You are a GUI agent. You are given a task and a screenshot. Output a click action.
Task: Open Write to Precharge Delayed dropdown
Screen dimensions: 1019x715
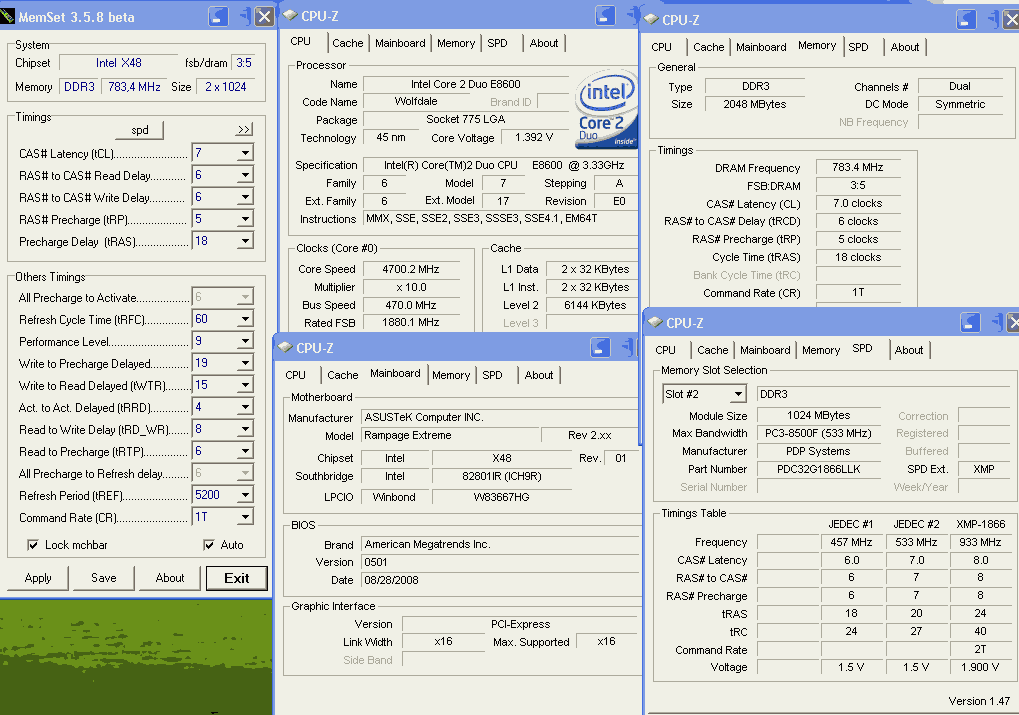point(245,363)
